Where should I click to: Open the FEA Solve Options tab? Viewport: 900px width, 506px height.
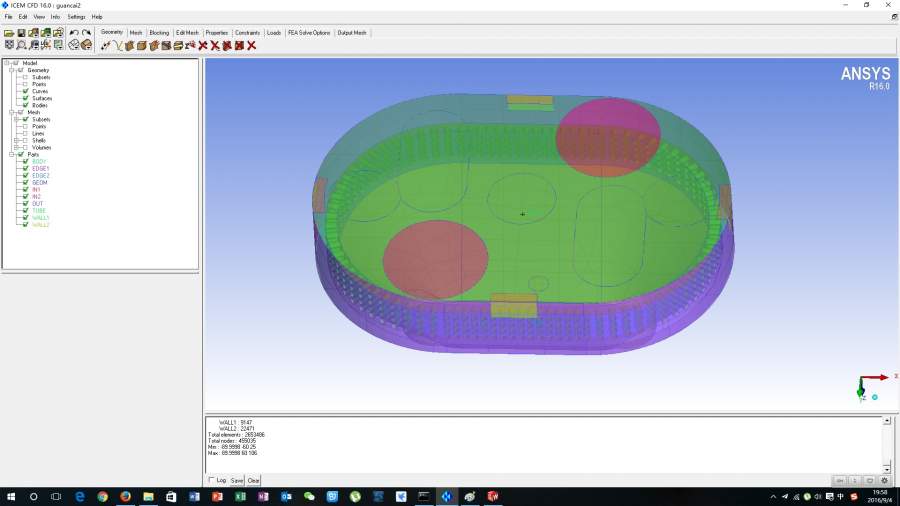pos(309,33)
